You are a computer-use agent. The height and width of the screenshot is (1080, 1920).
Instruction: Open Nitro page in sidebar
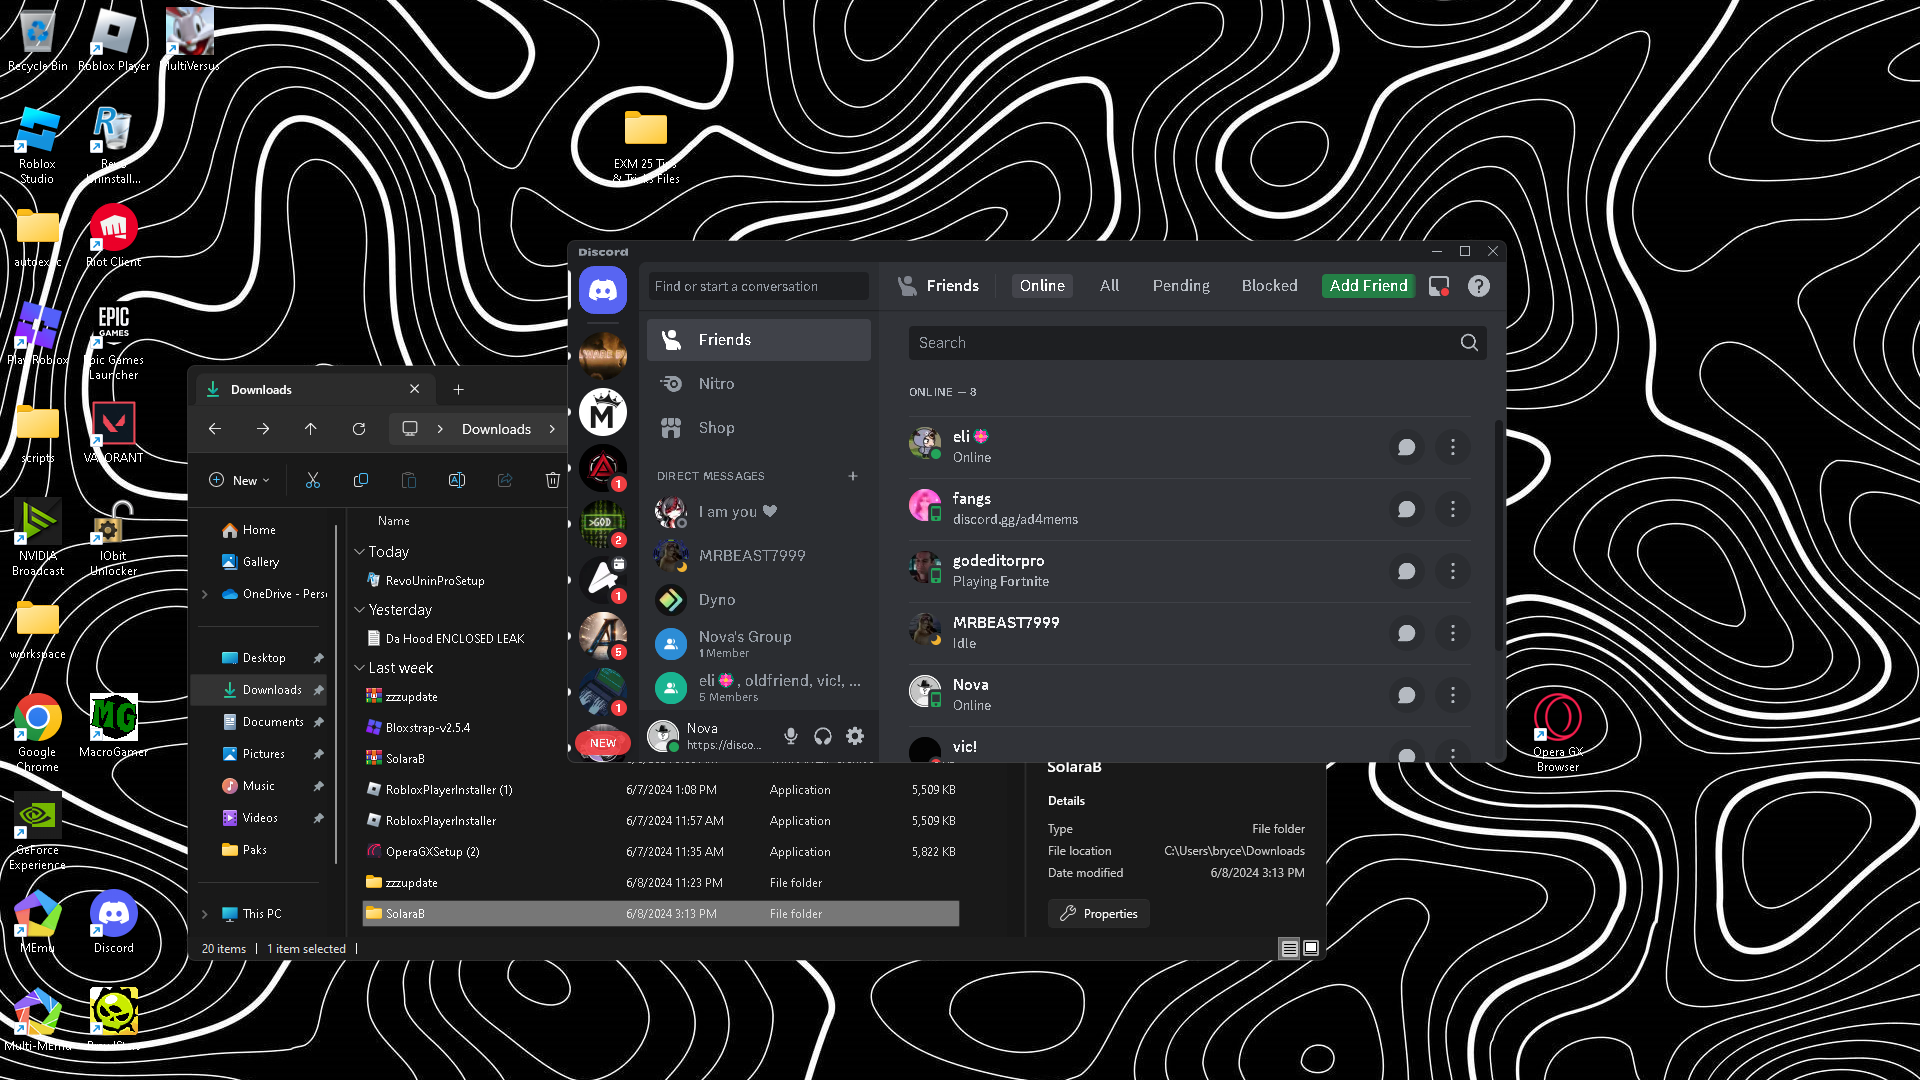[716, 384]
